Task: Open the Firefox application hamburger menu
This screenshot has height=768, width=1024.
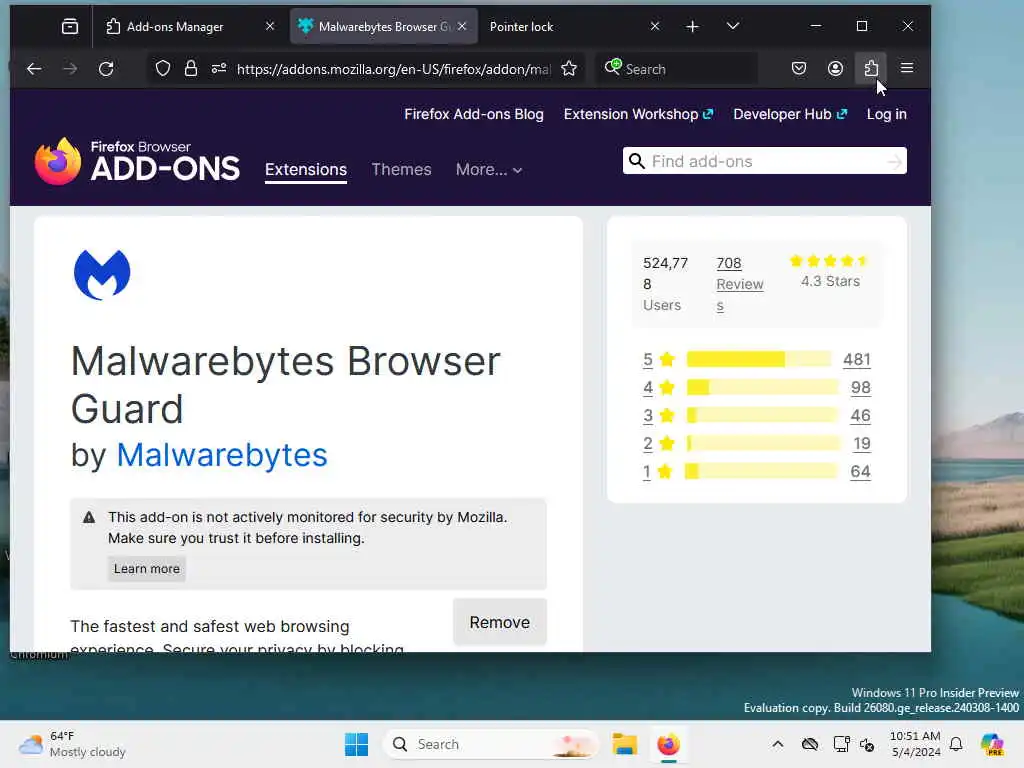Action: point(906,69)
